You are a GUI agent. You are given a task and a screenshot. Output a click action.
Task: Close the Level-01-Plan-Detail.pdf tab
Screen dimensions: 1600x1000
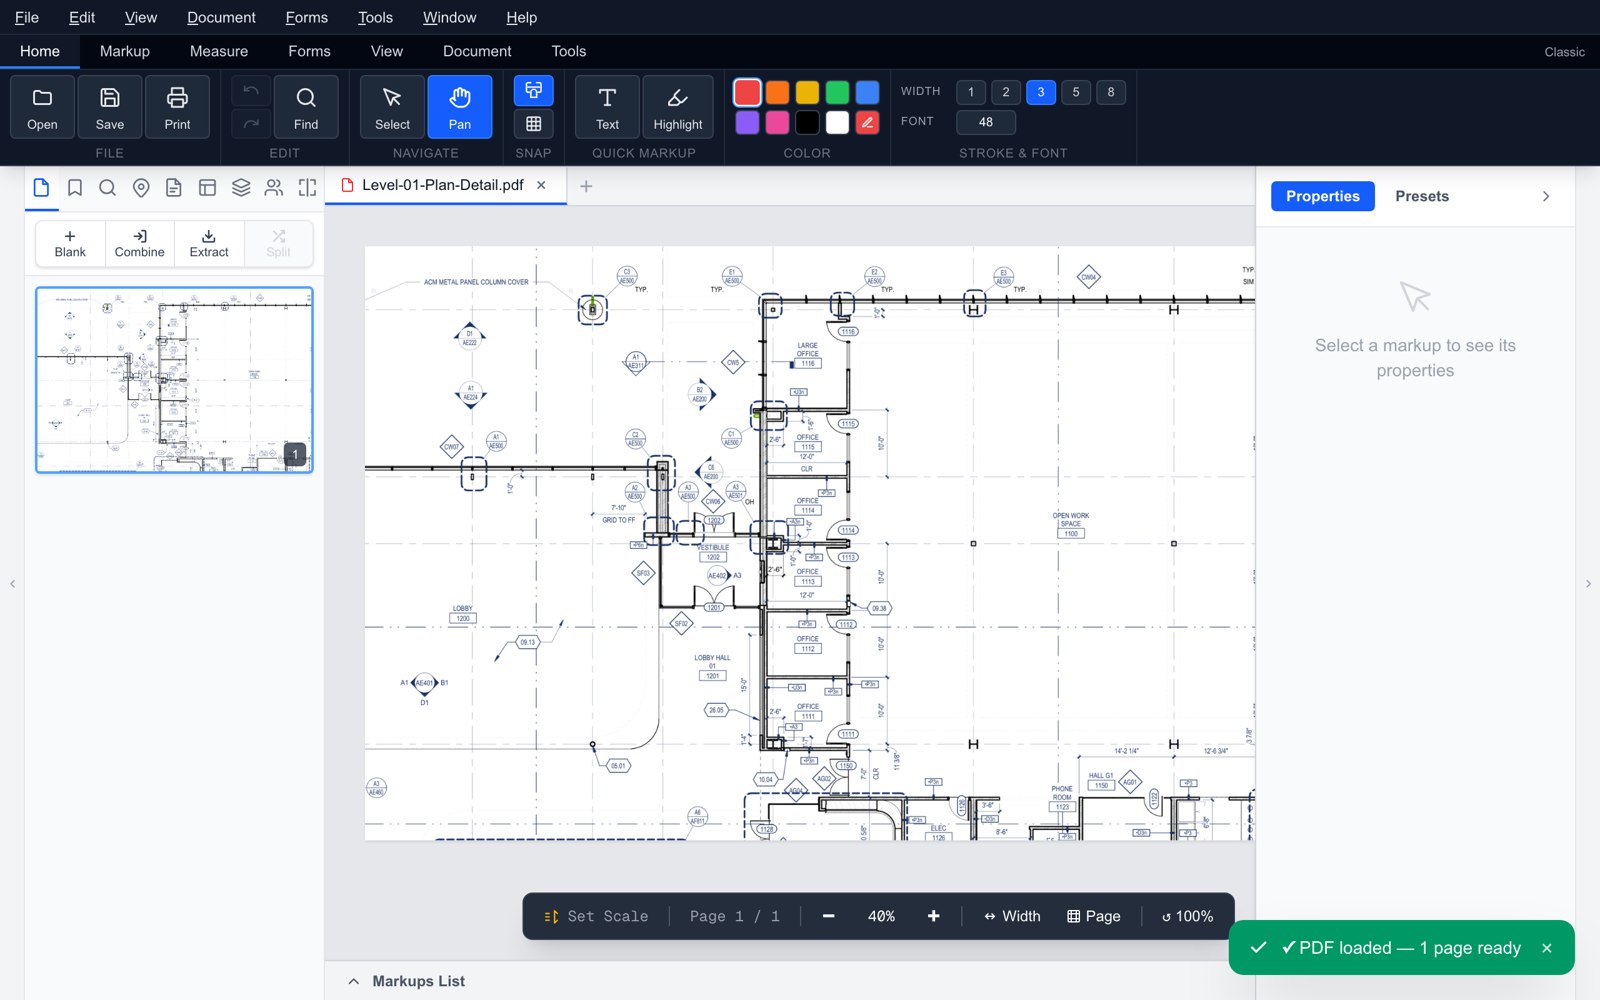pyautogui.click(x=541, y=185)
